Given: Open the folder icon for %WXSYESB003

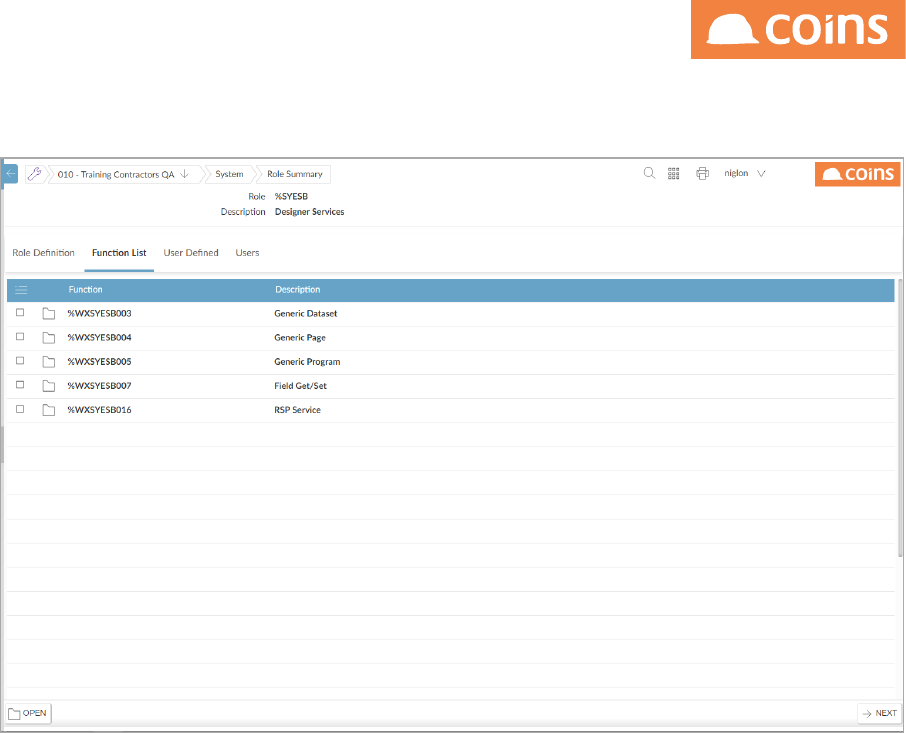Looking at the screenshot, I should click(49, 314).
